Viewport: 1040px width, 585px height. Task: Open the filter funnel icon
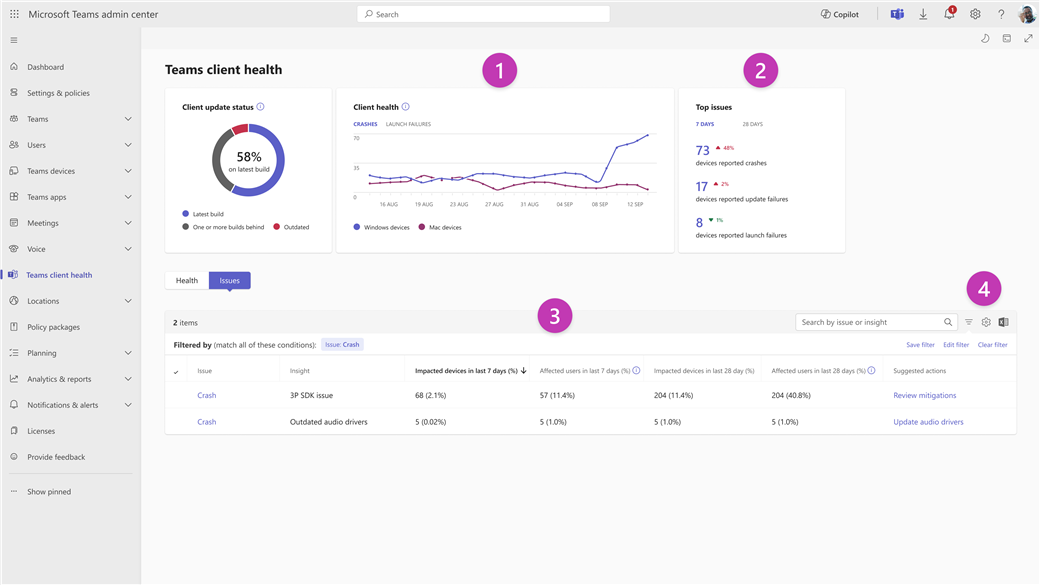(x=968, y=322)
